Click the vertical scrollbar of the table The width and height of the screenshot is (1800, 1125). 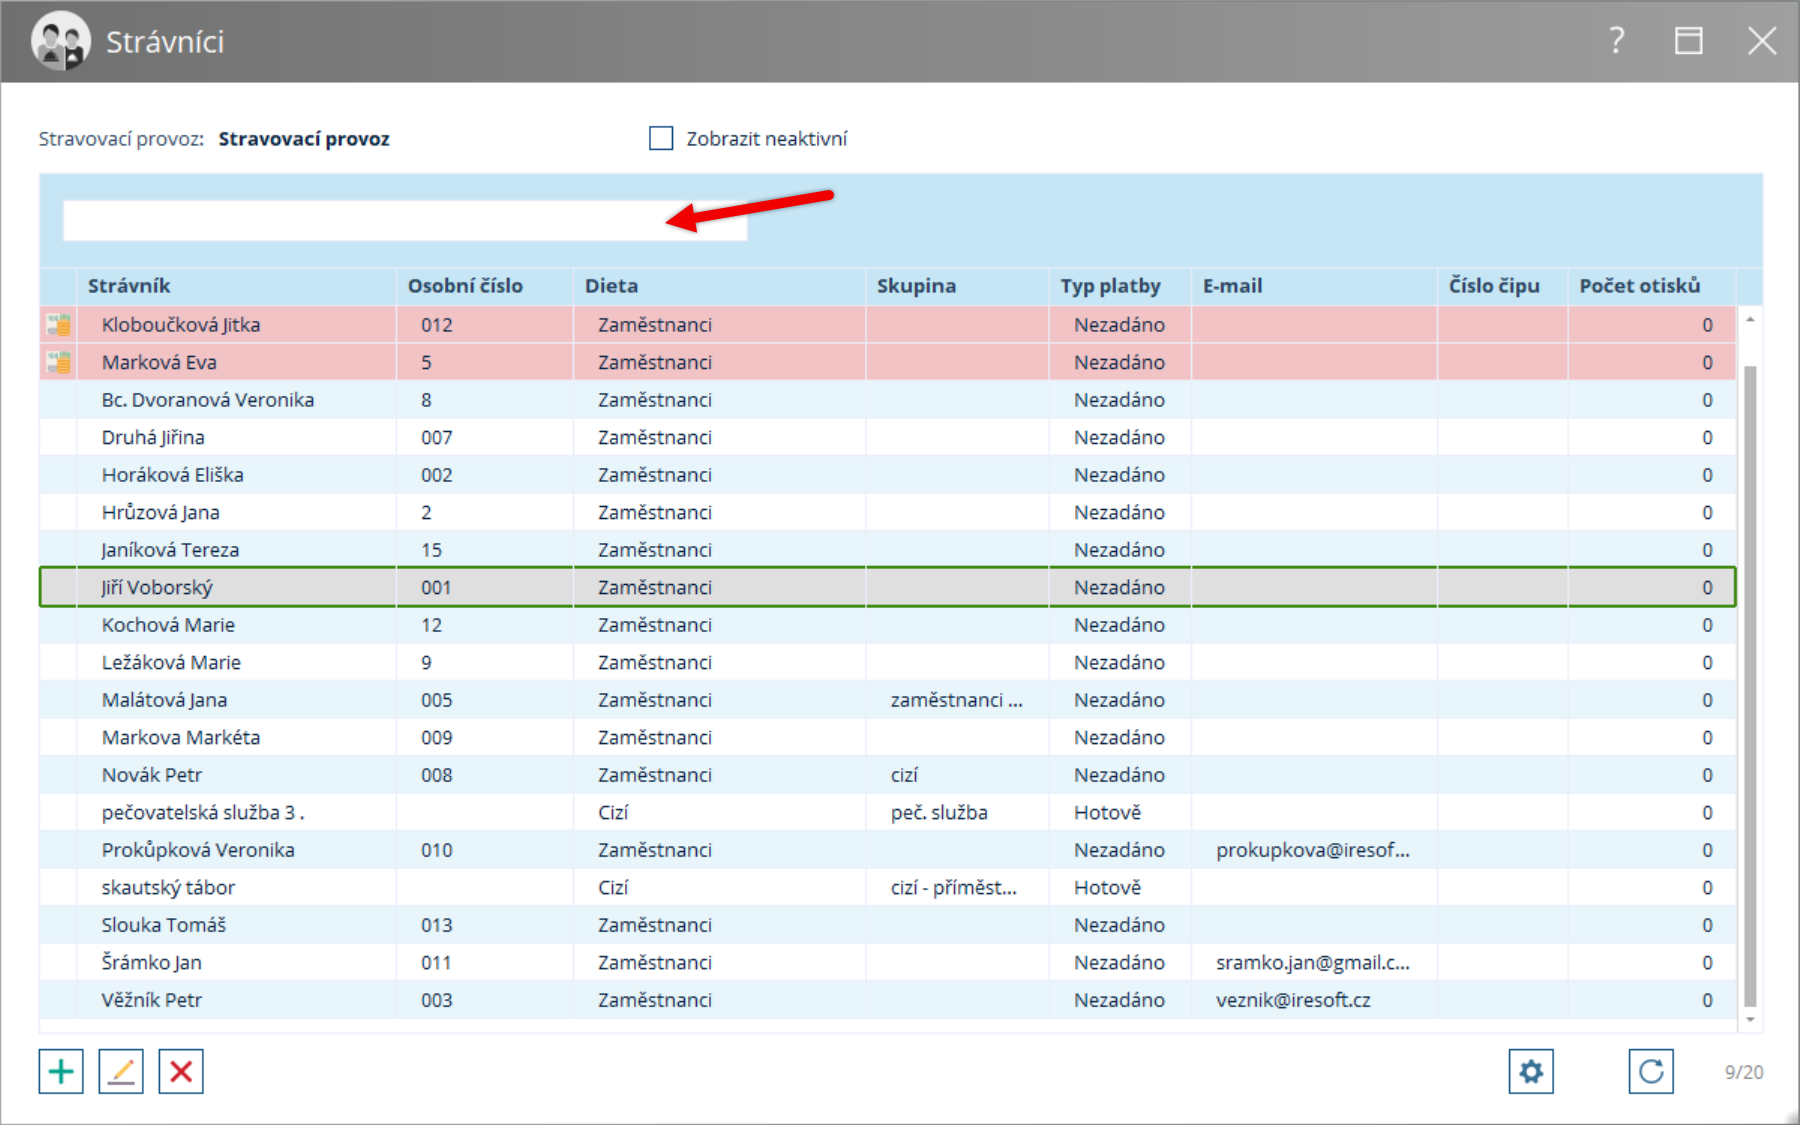pos(1750,686)
